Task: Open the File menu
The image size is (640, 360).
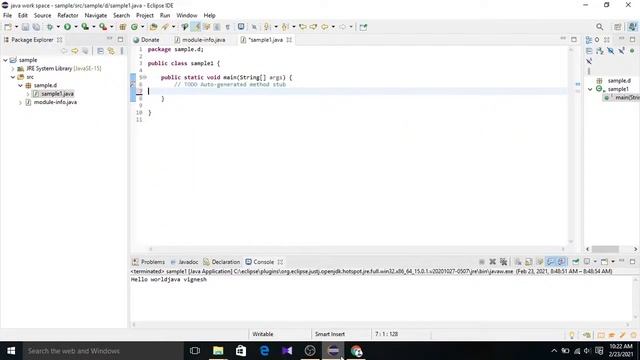Action: click(x=7, y=16)
